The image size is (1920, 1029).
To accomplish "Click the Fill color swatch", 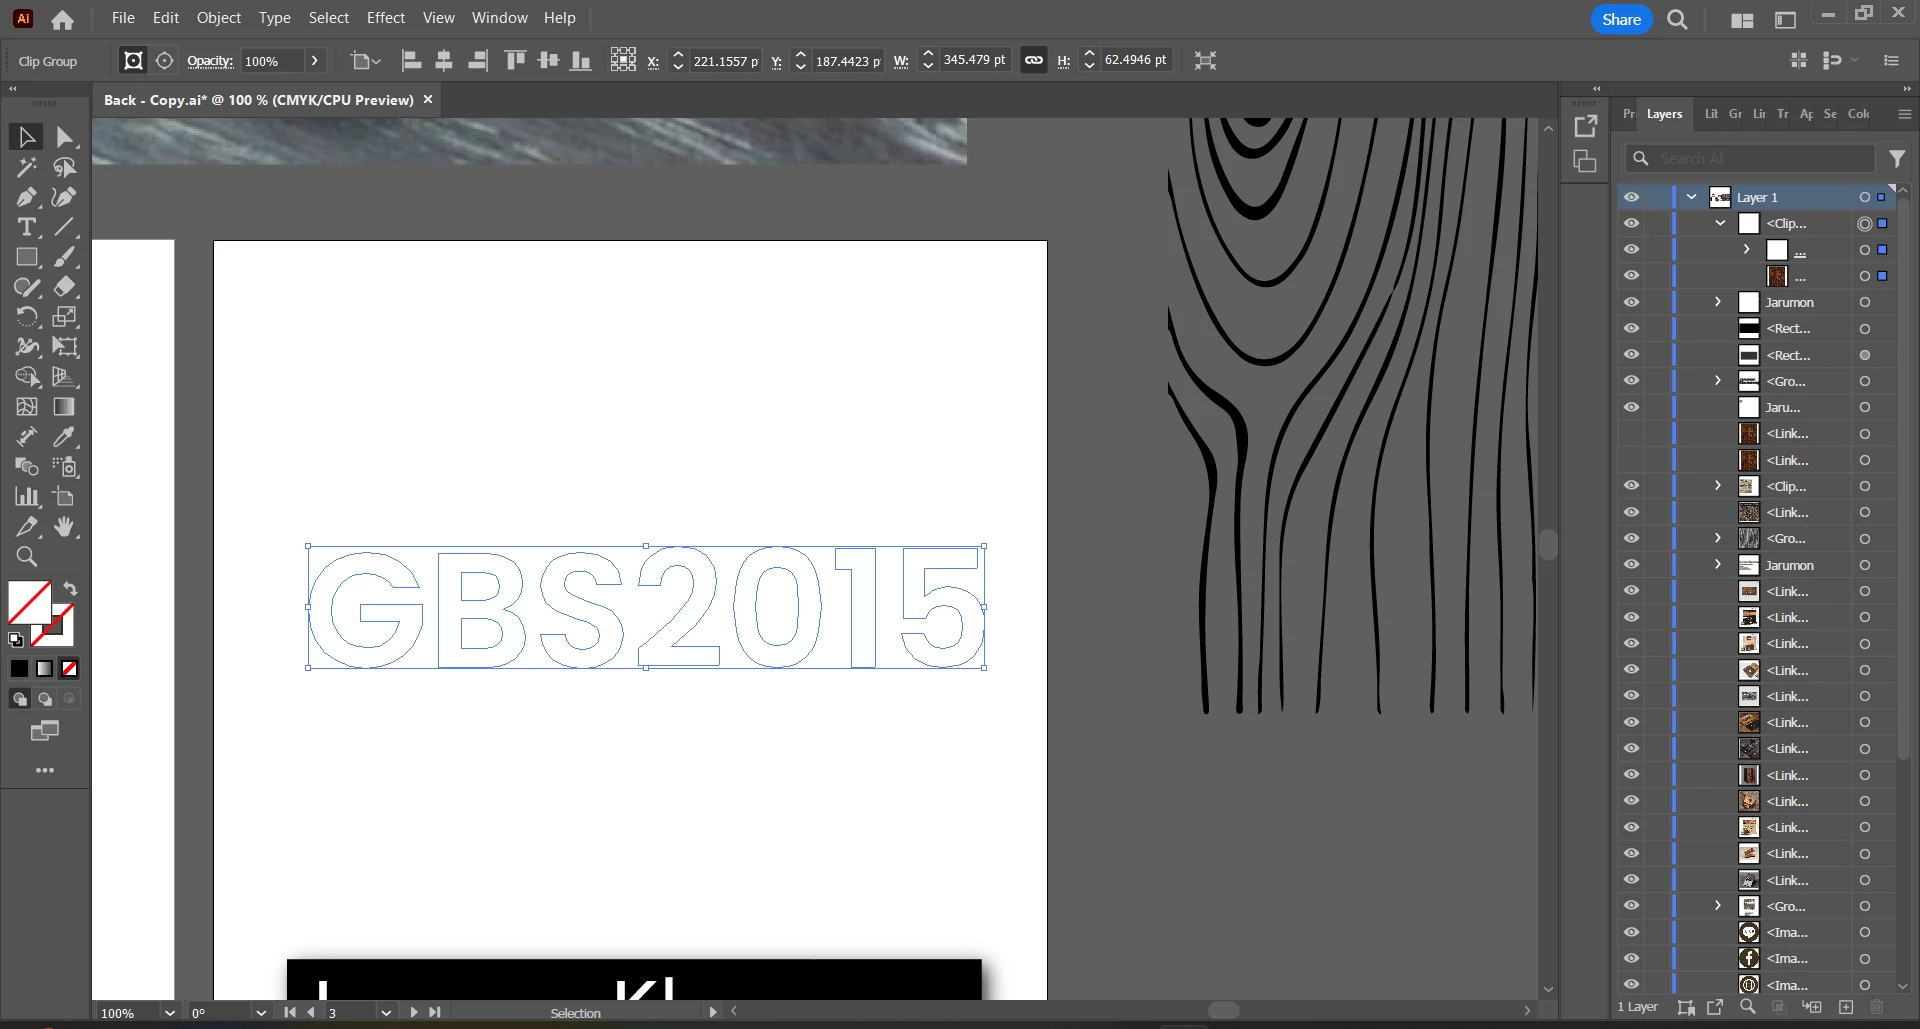I will pyautogui.click(x=29, y=603).
